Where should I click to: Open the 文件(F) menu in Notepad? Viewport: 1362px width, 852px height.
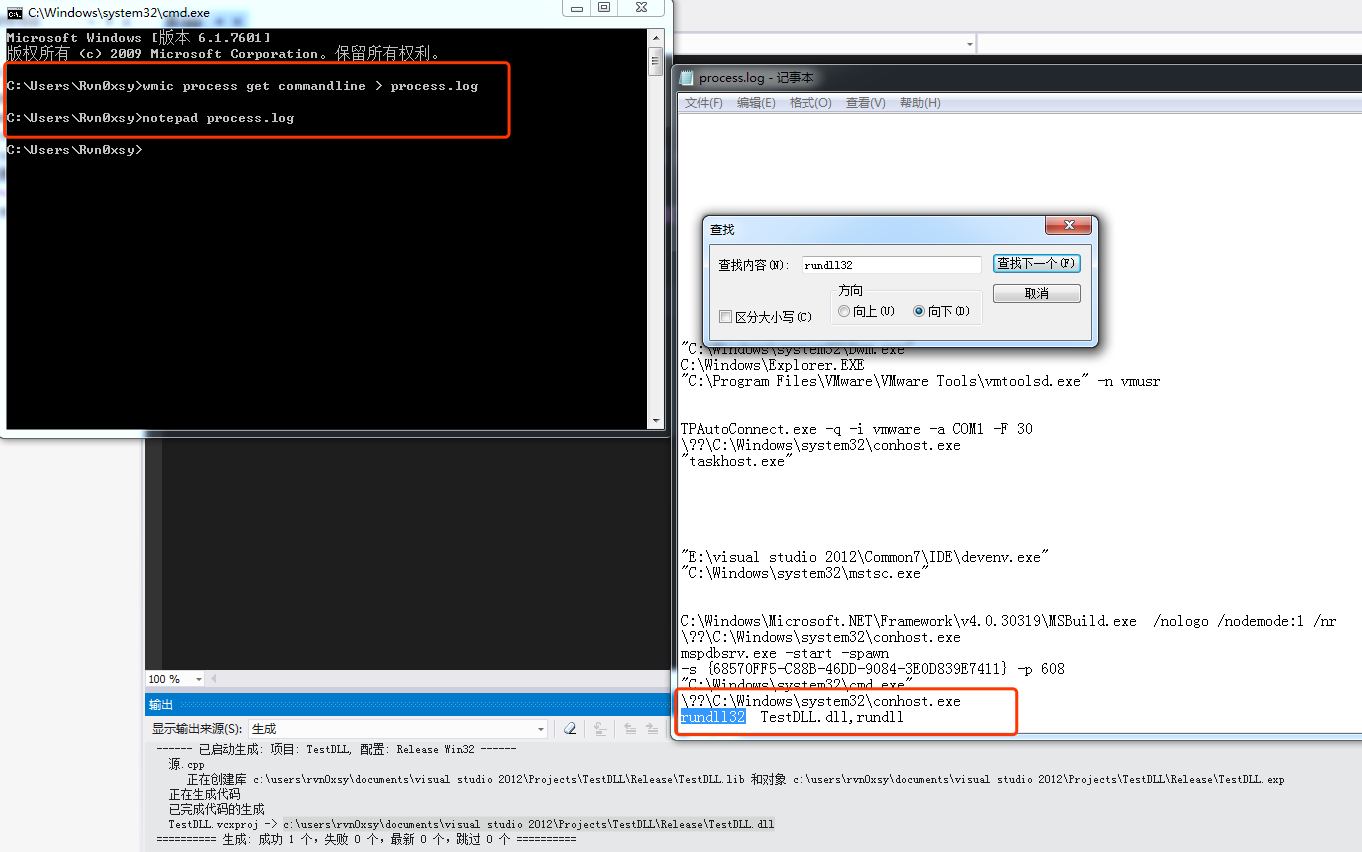704,103
